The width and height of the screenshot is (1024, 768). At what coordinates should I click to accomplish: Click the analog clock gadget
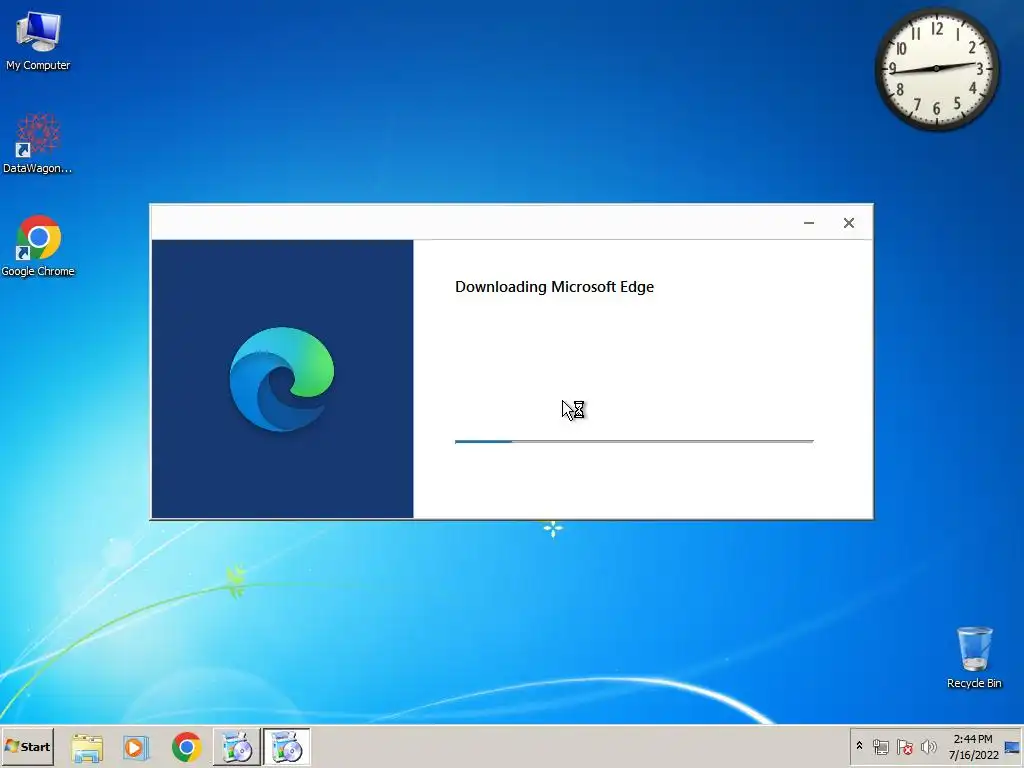tap(936, 68)
